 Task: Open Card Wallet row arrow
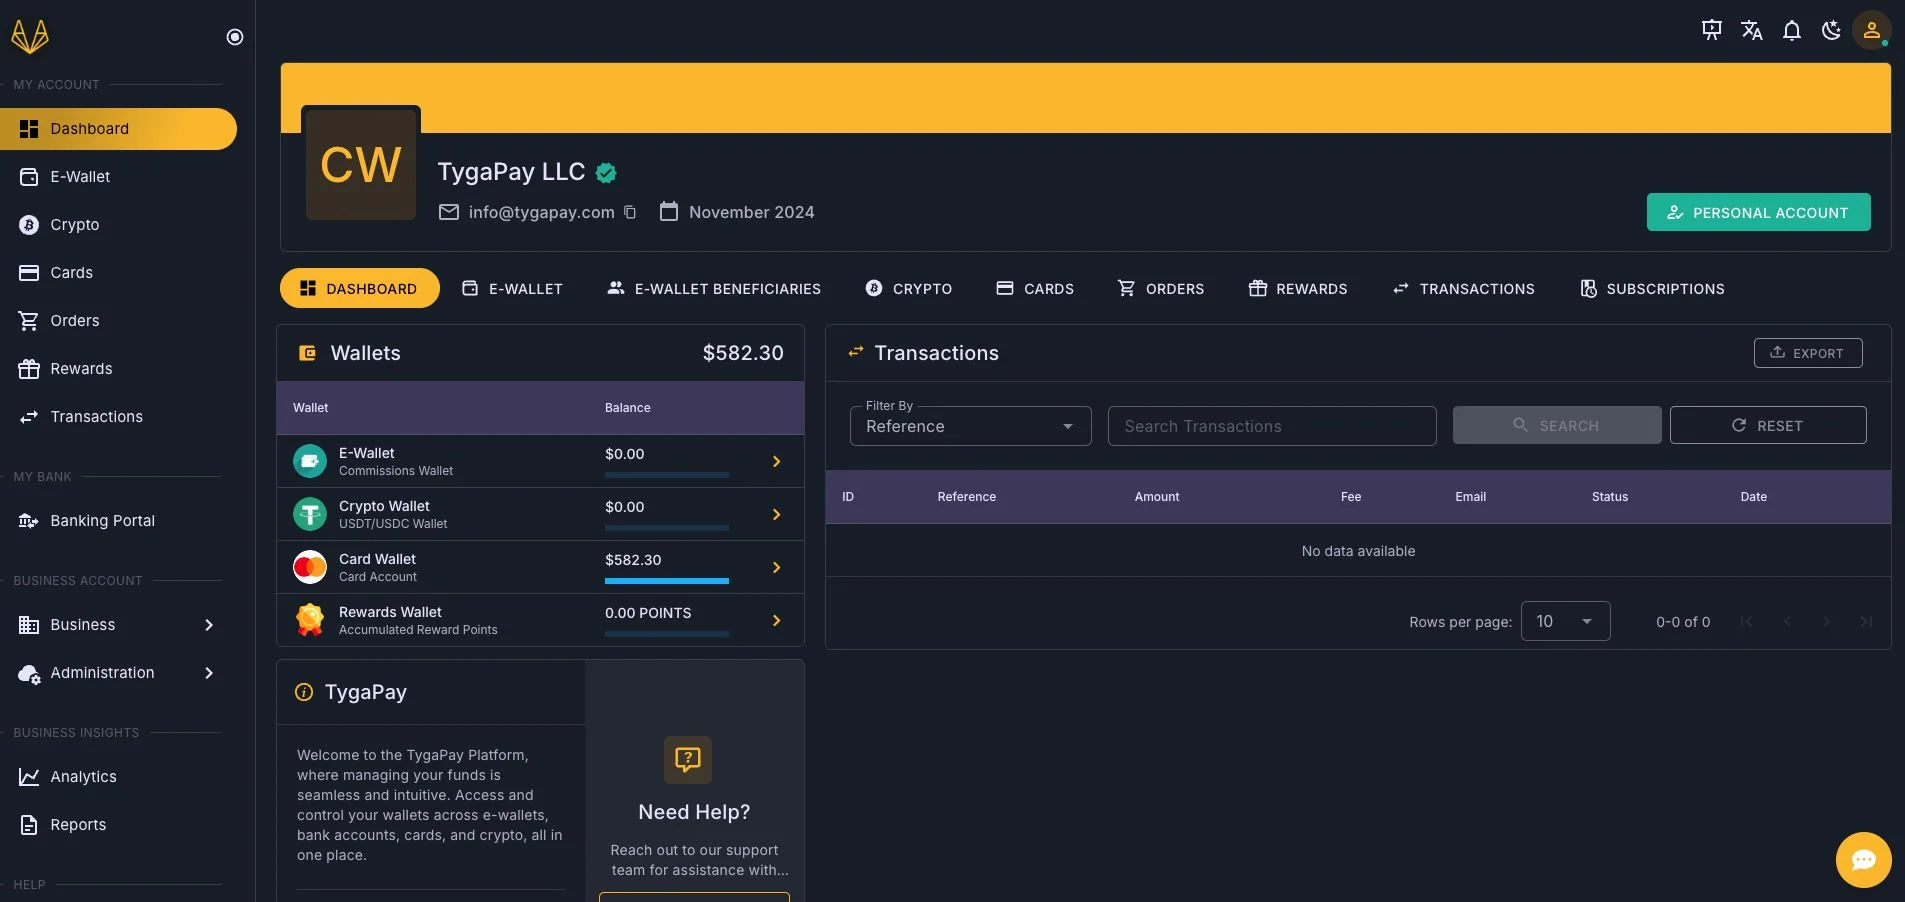[x=776, y=567]
